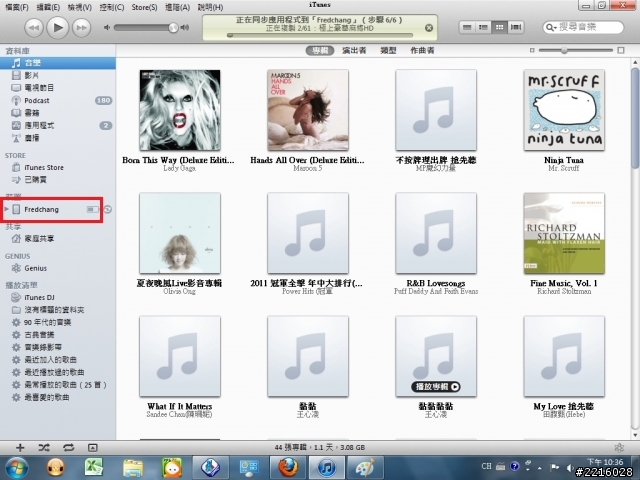Select the Artists tab
The width and height of the screenshot is (640, 480).
tap(354, 51)
